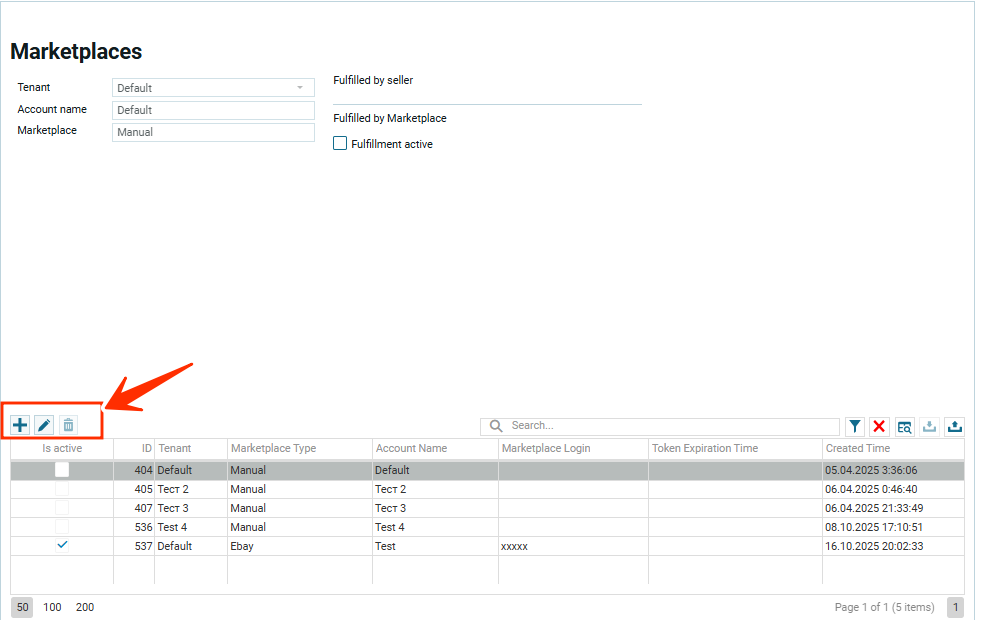Open the grid filter funnel icon

tap(855, 427)
